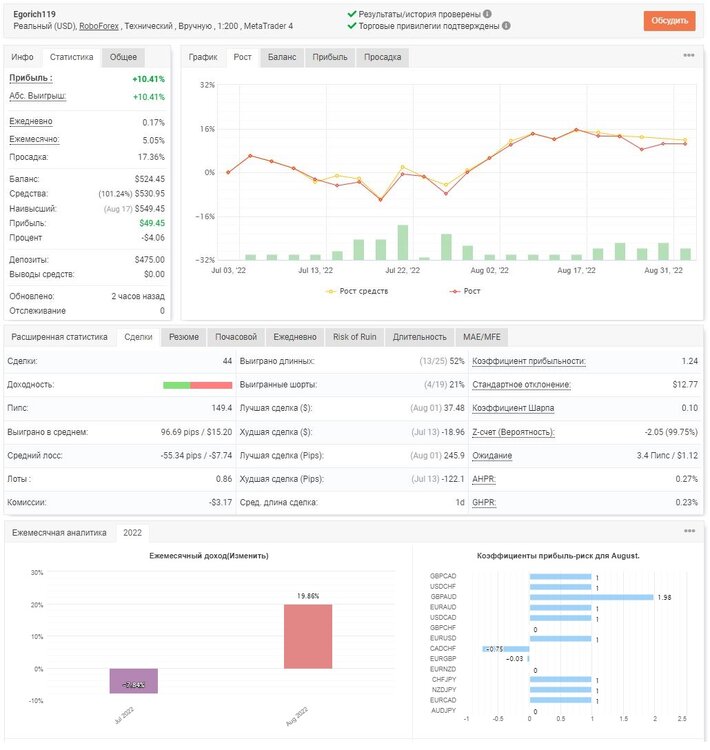Open the three-dot menu of the growth chart
The width and height of the screenshot is (710, 750).
[x=688, y=55]
